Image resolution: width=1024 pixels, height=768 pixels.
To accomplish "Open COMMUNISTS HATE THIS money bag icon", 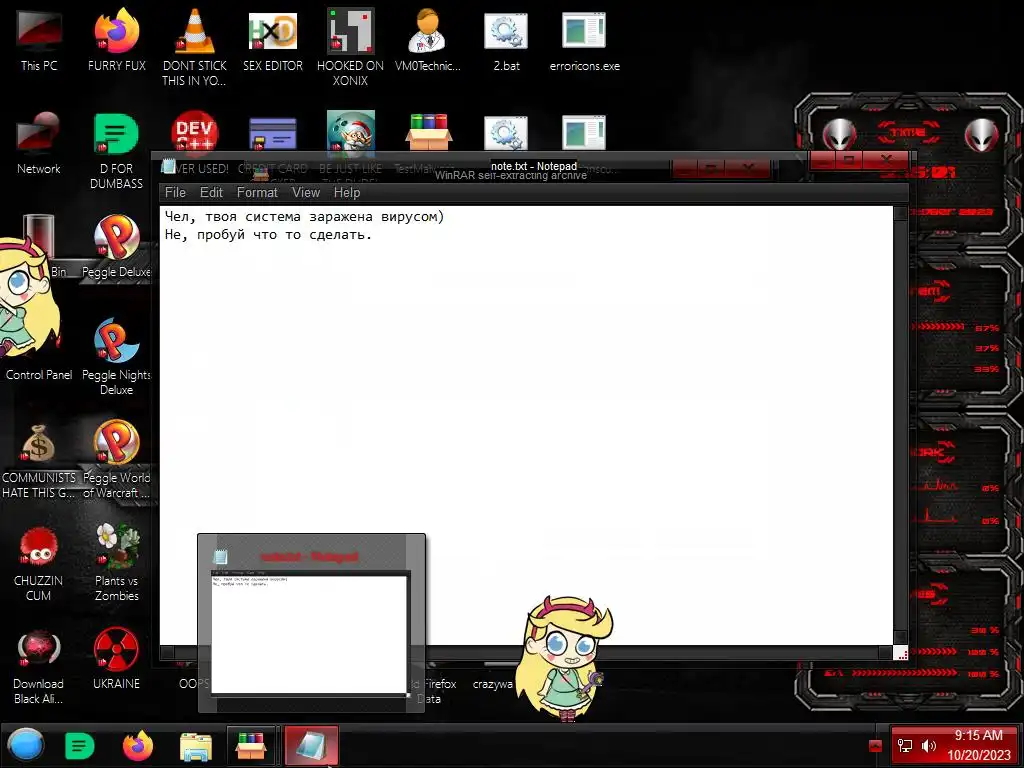I will (x=39, y=460).
